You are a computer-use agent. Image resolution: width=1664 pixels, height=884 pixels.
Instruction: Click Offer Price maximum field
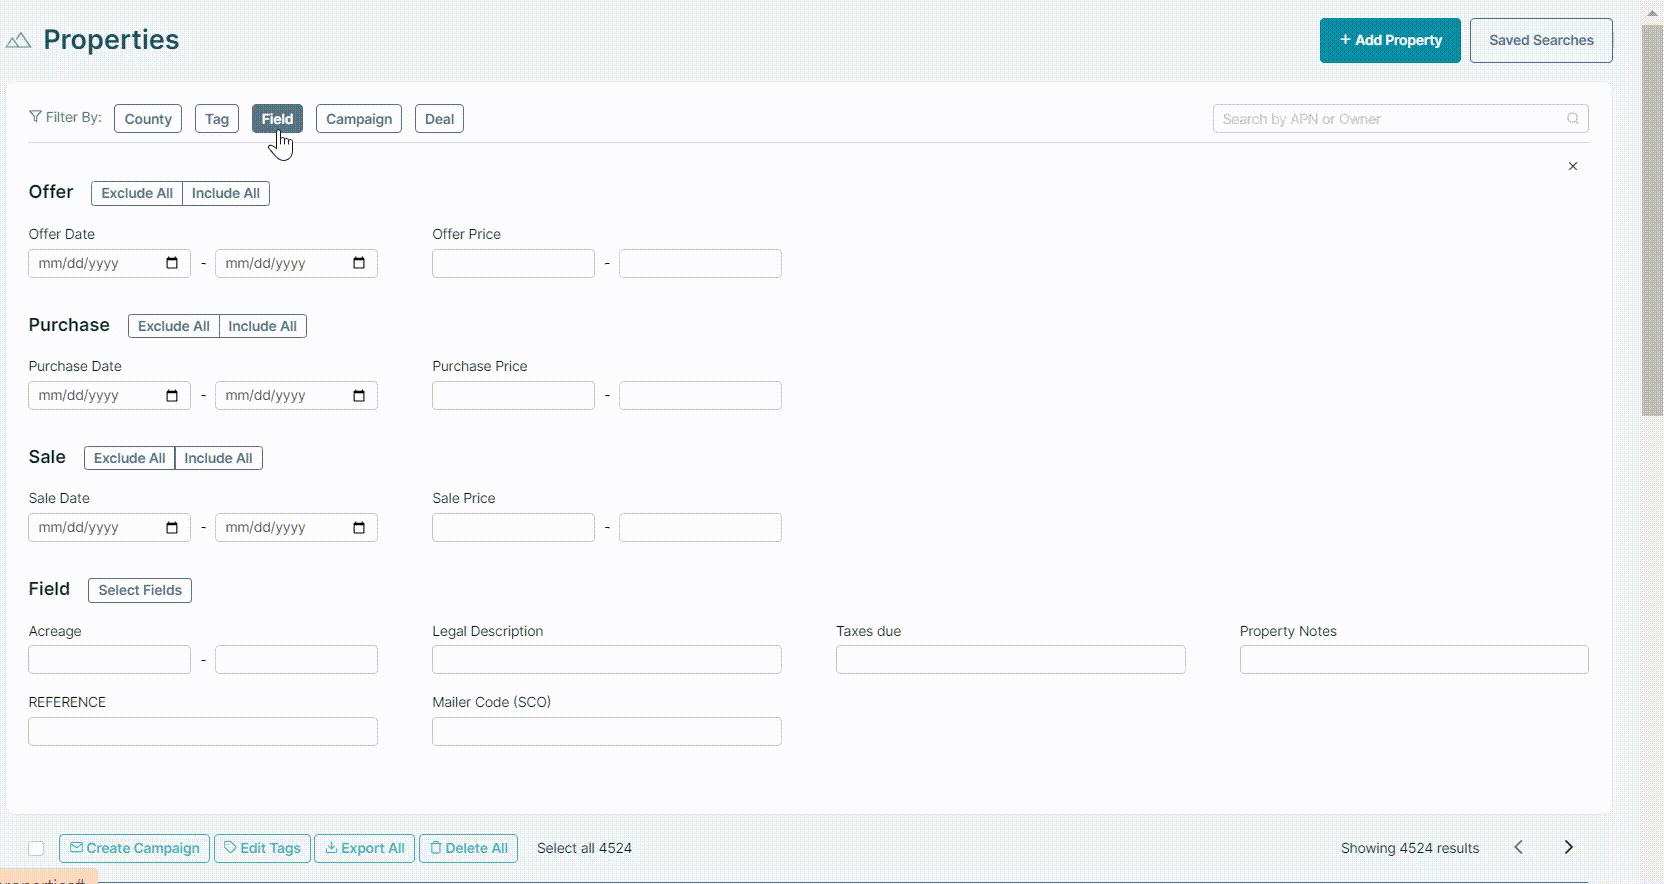tap(700, 263)
